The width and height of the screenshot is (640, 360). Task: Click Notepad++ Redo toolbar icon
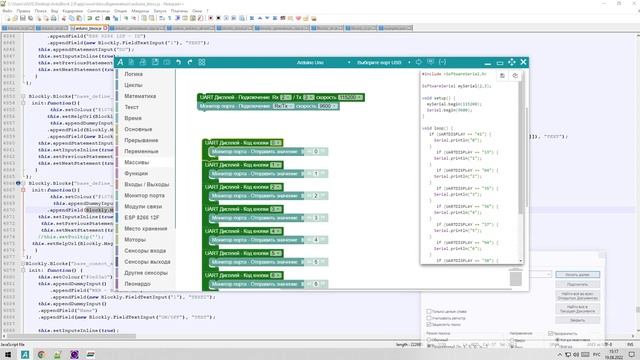tap(97, 18)
